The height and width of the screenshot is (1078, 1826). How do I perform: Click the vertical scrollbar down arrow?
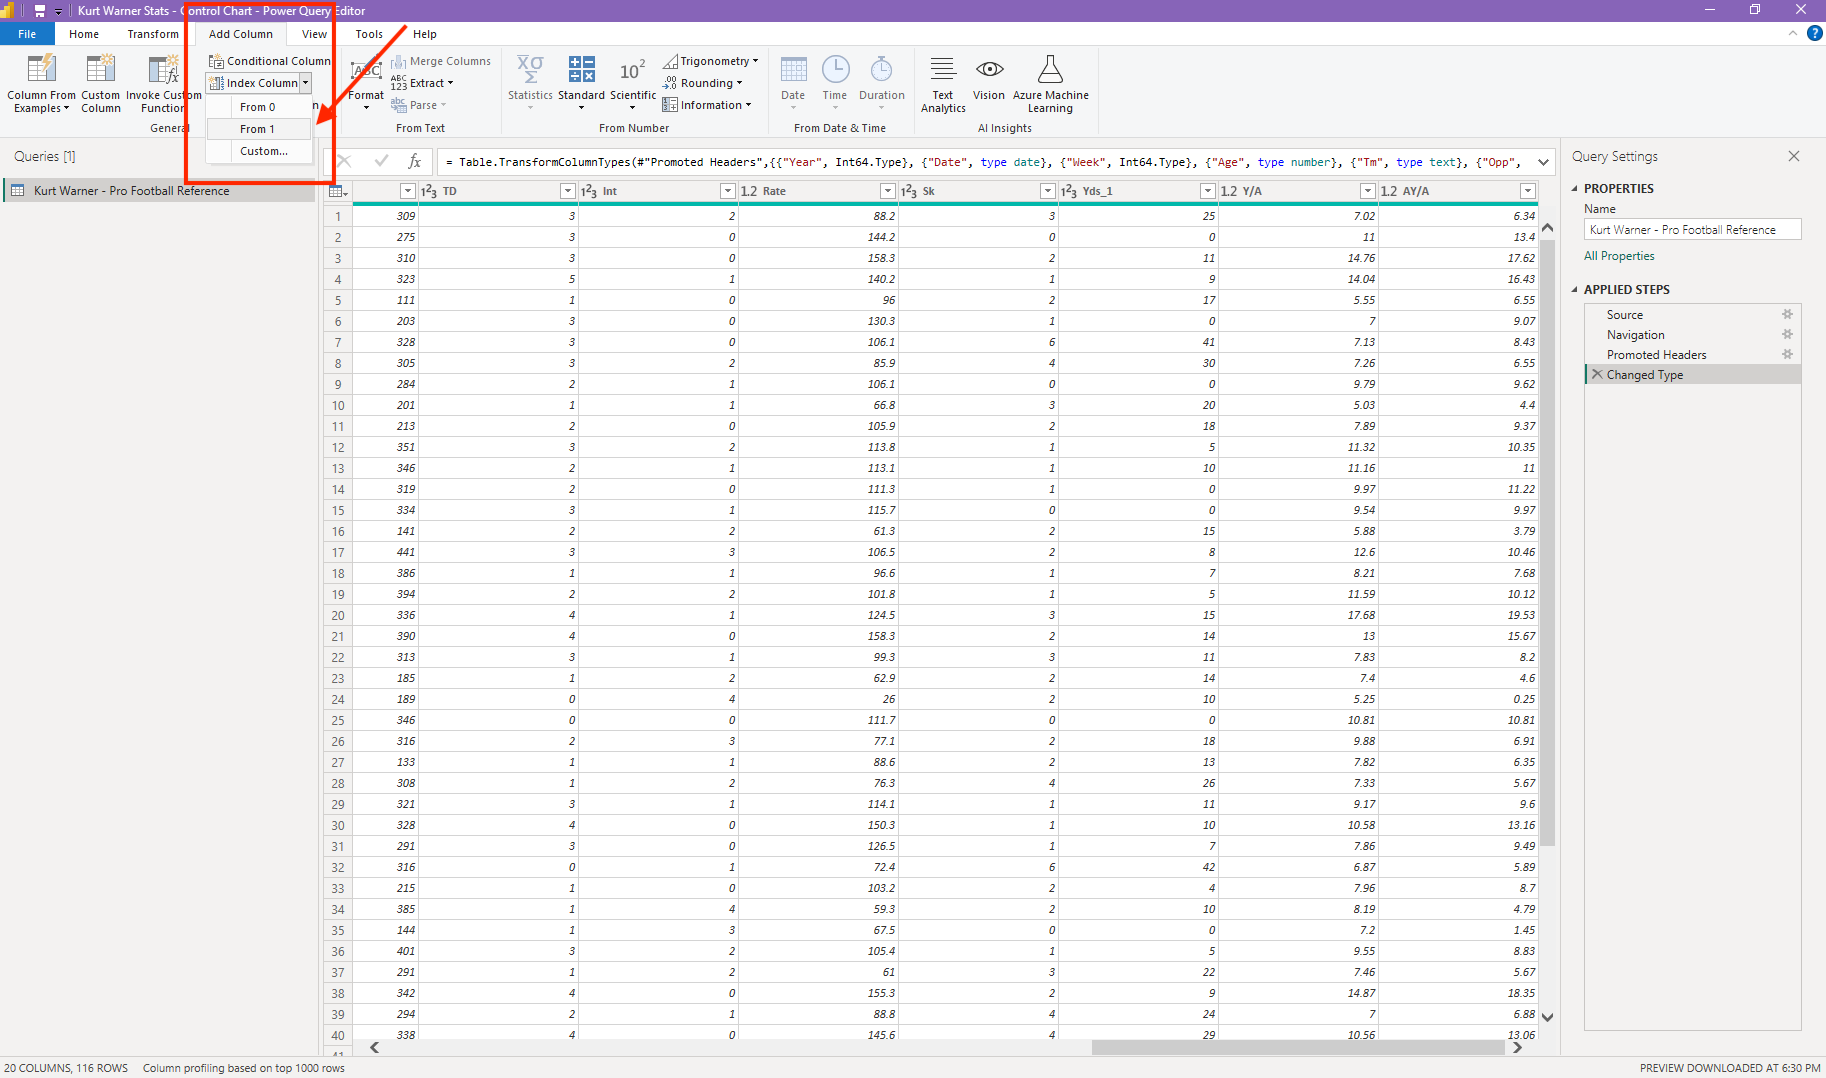(x=1547, y=1017)
